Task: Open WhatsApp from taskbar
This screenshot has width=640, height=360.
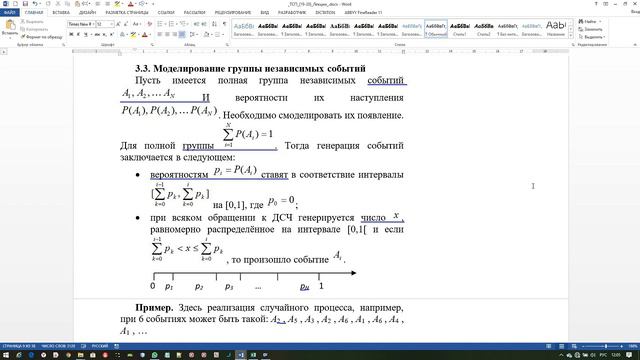Action: (x=154, y=355)
